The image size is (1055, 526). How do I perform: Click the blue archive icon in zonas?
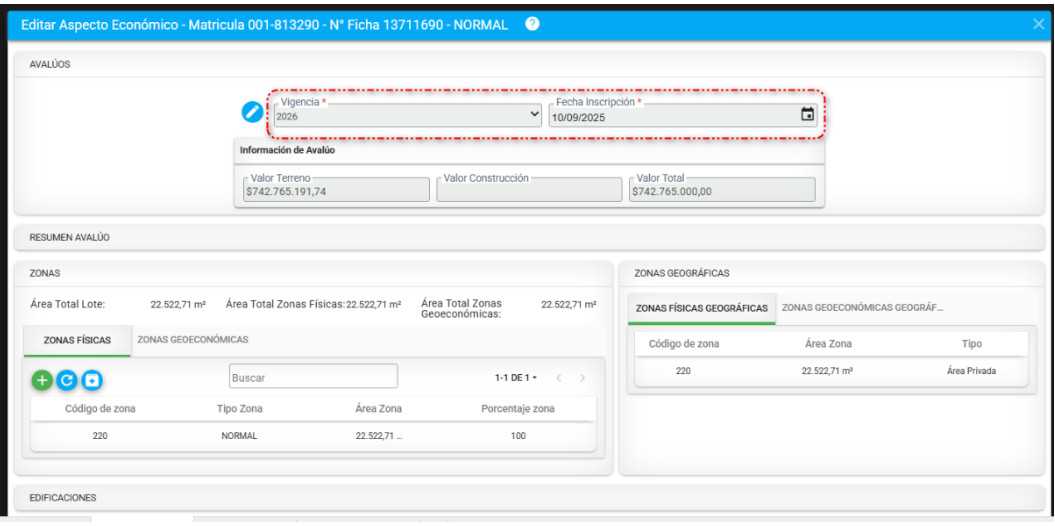(x=92, y=380)
